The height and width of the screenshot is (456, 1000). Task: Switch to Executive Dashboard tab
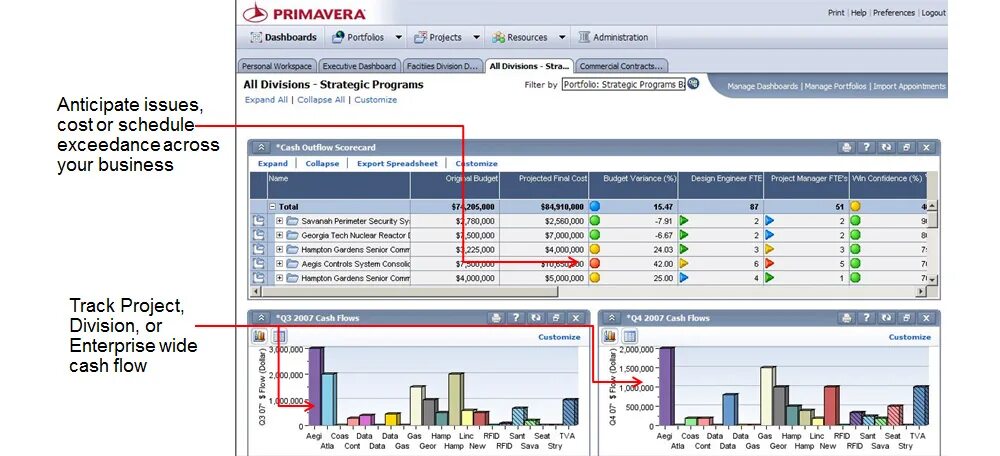pos(360,66)
